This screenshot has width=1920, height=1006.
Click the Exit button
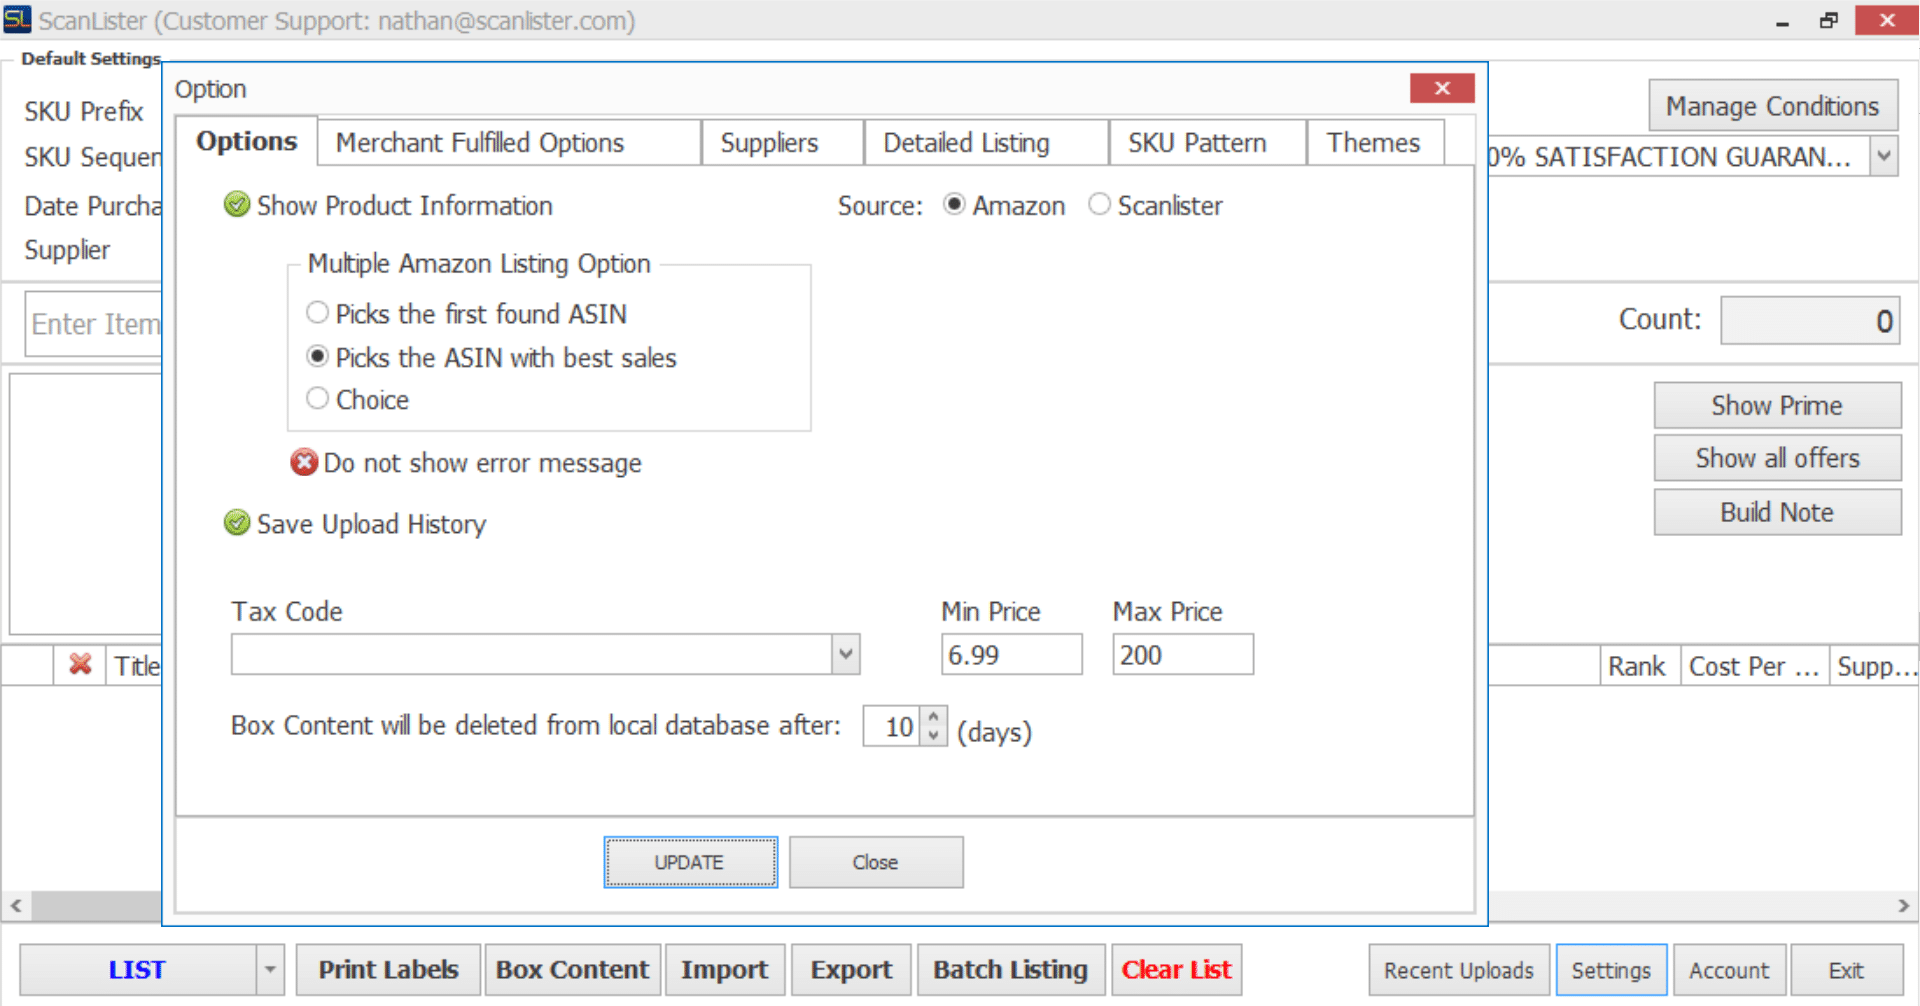click(1846, 970)
